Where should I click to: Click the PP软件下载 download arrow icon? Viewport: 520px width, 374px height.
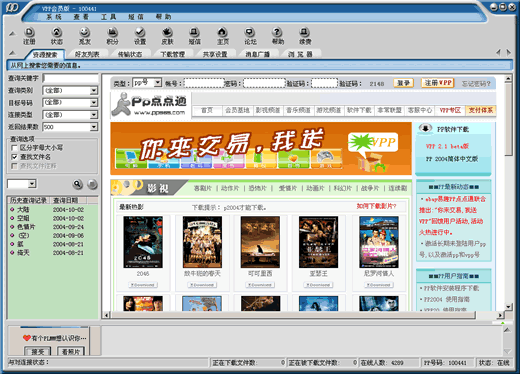coord(425,128)
